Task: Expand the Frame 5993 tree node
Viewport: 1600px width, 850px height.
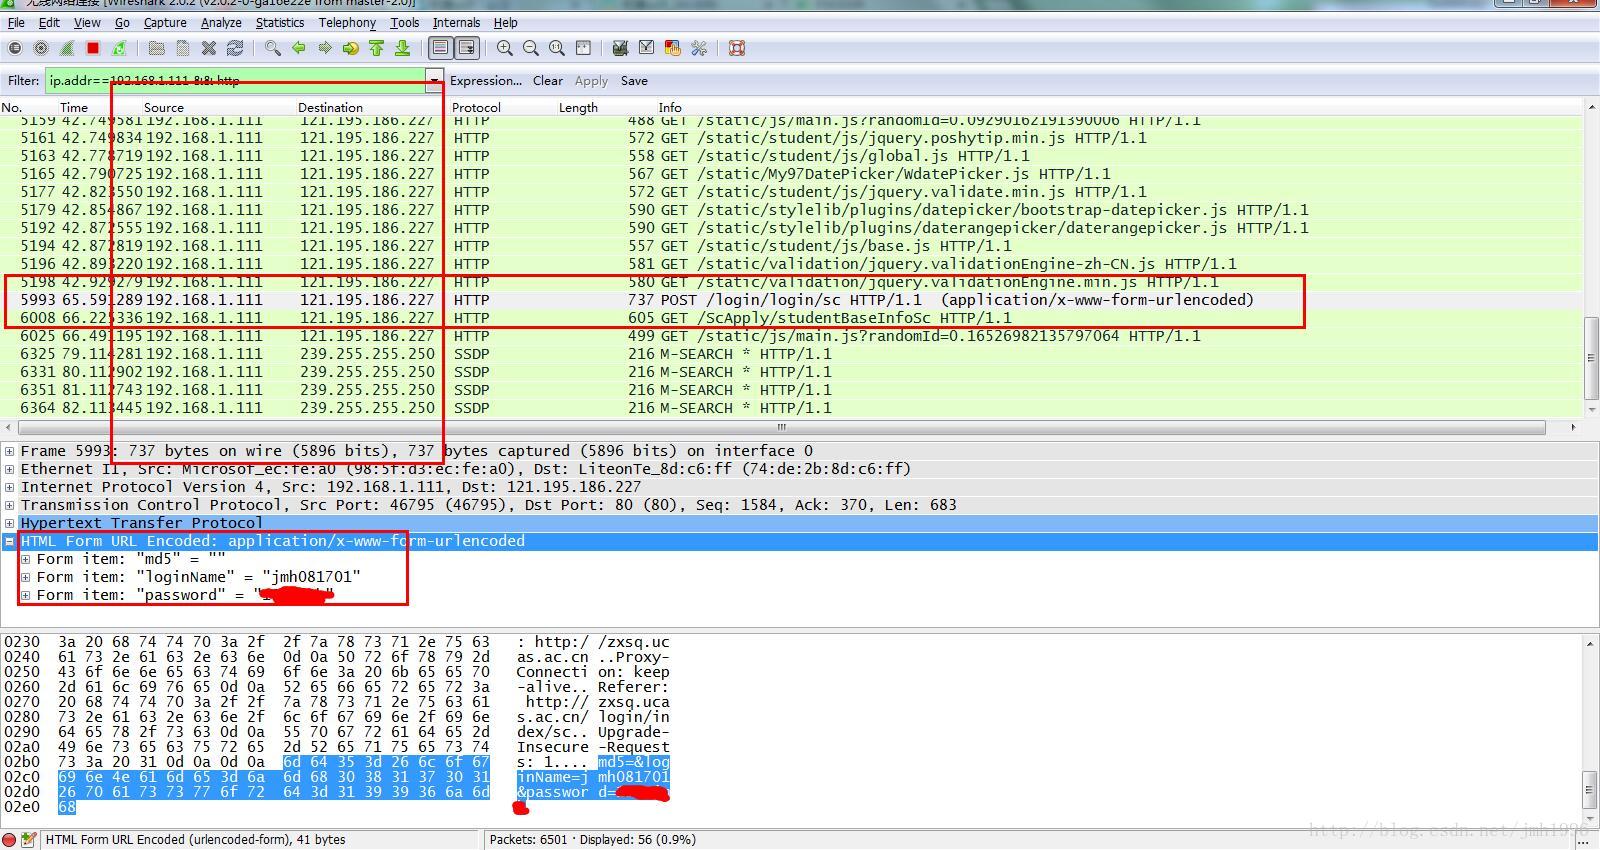Action: 9,451
